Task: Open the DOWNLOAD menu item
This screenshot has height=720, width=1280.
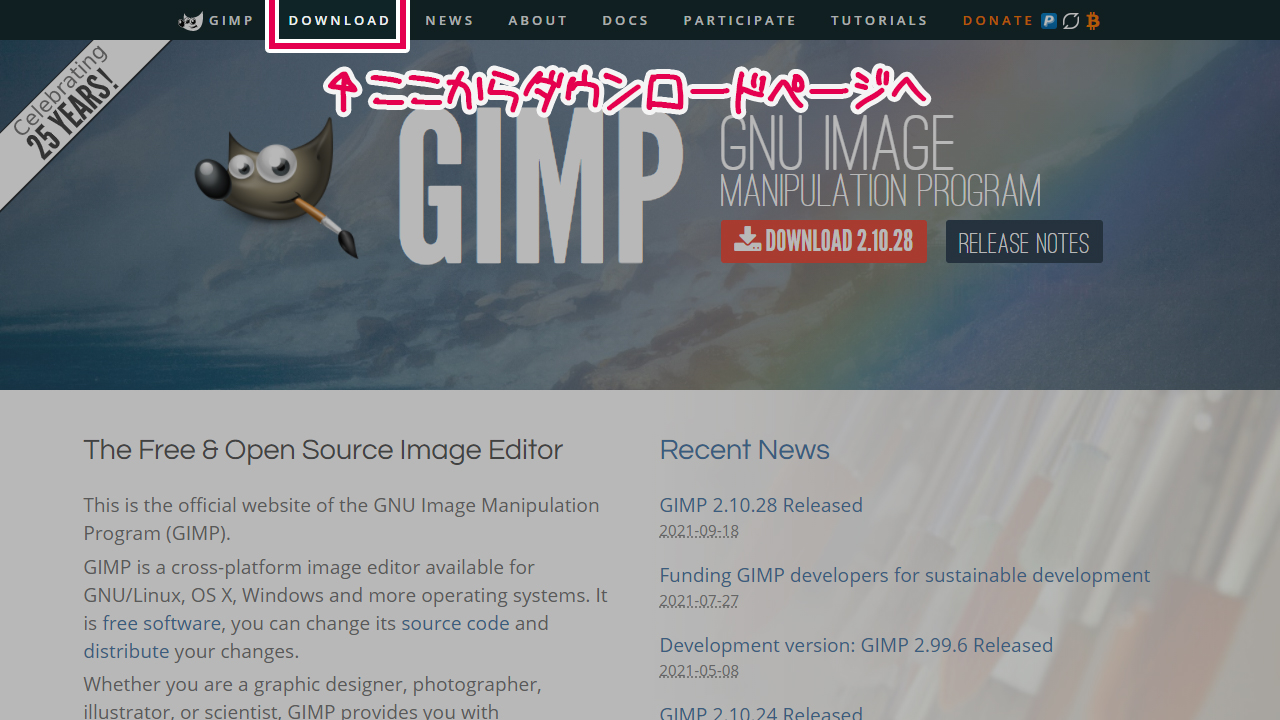Action: coord(339,20)
